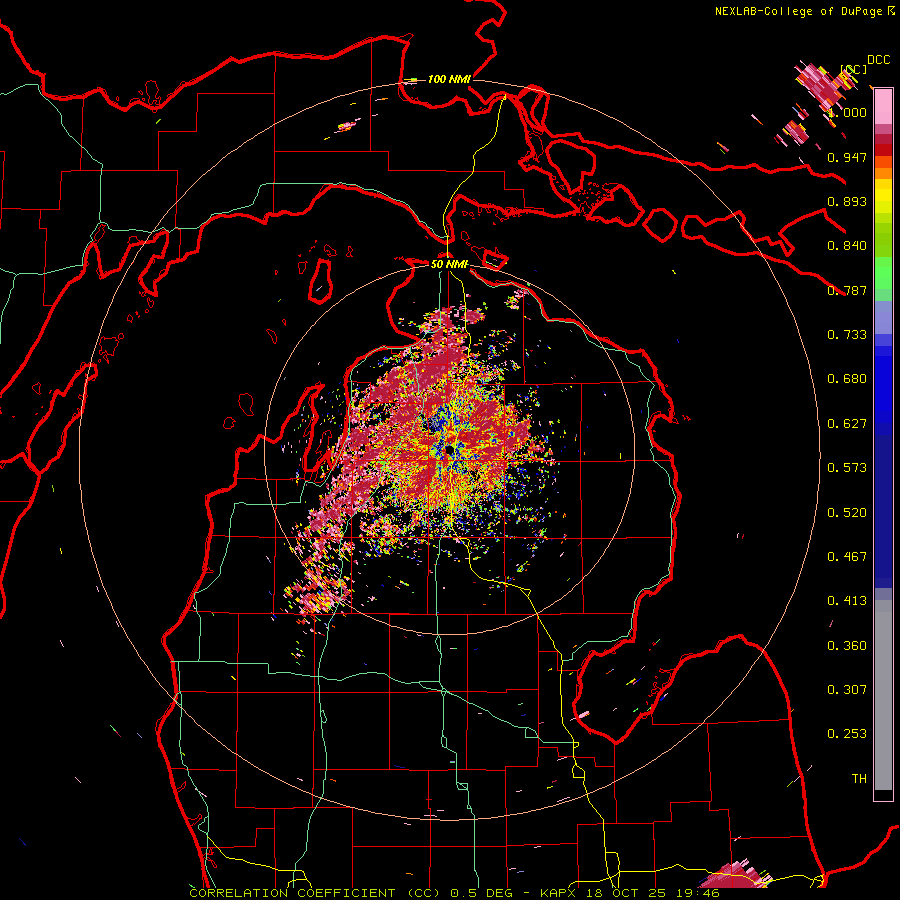Pick the 0.787 scale value
Image resolution: width=900 pixels, height=900 pixels.
[x=847, y=290]
